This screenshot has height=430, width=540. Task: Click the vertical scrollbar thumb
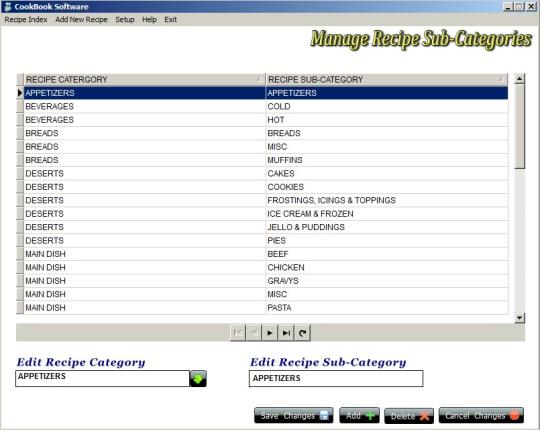click(519, 127)
